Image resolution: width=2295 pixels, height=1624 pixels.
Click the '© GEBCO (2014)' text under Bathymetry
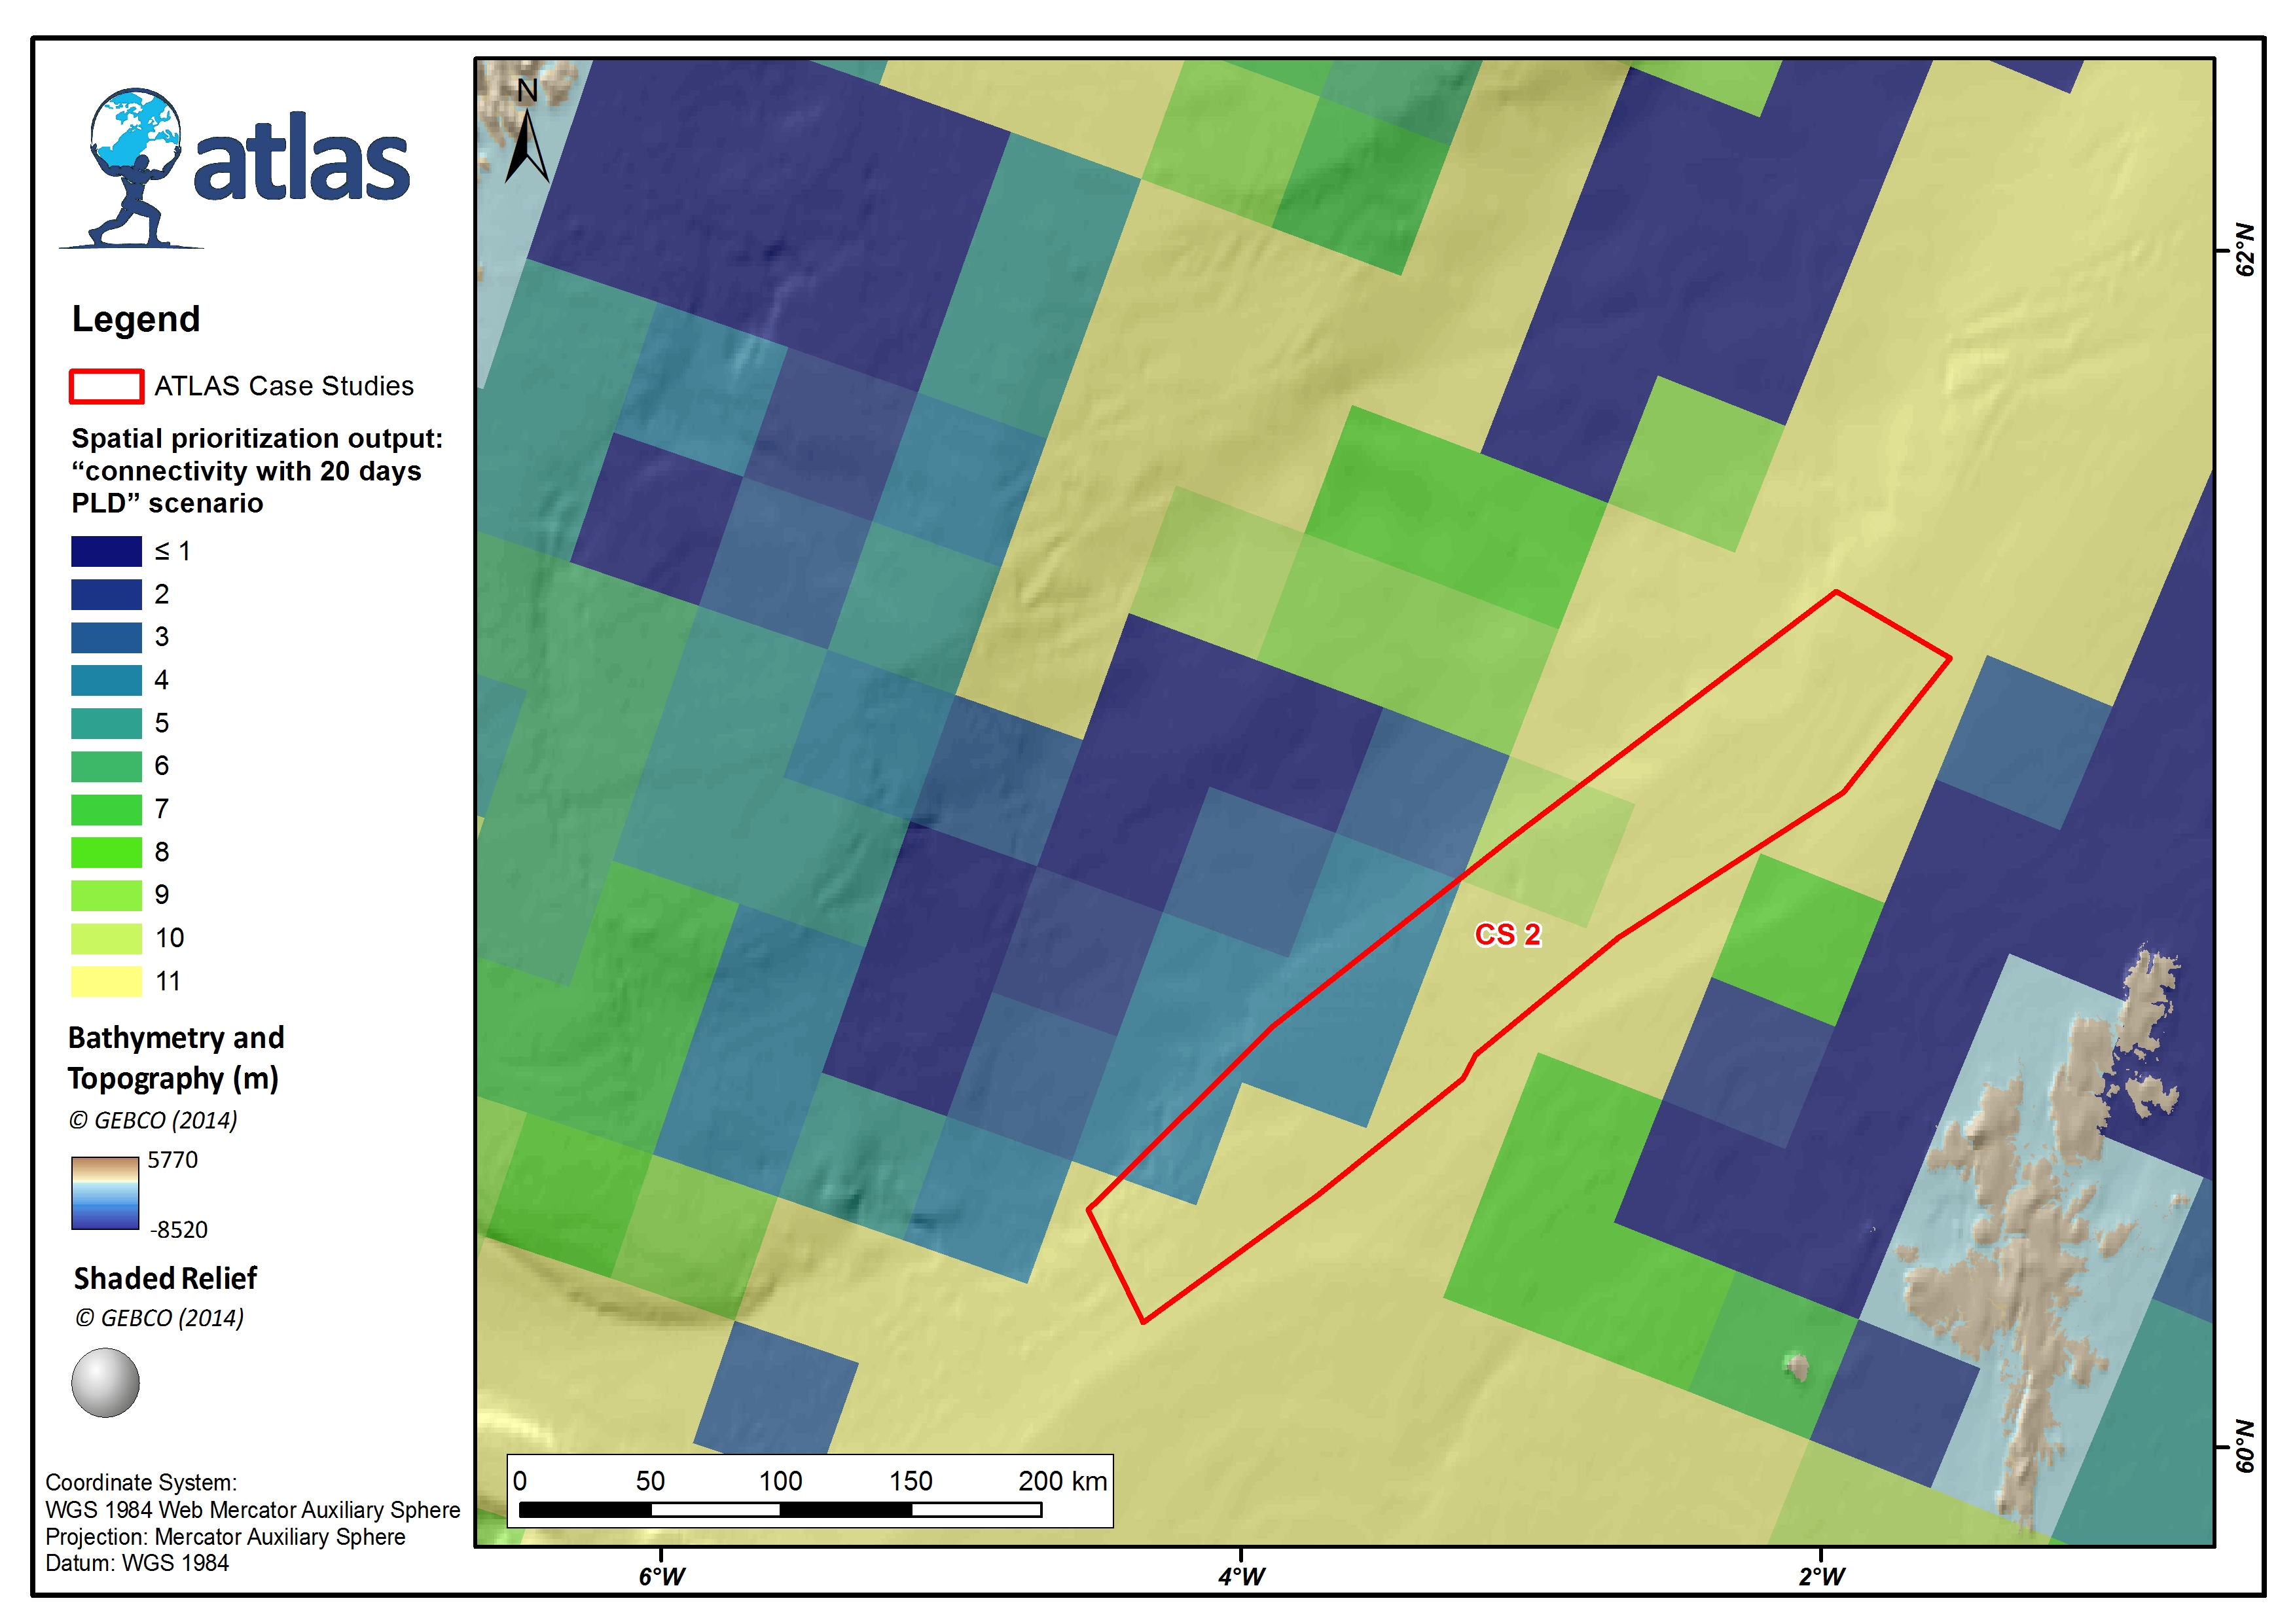[x=153, y=1120]
